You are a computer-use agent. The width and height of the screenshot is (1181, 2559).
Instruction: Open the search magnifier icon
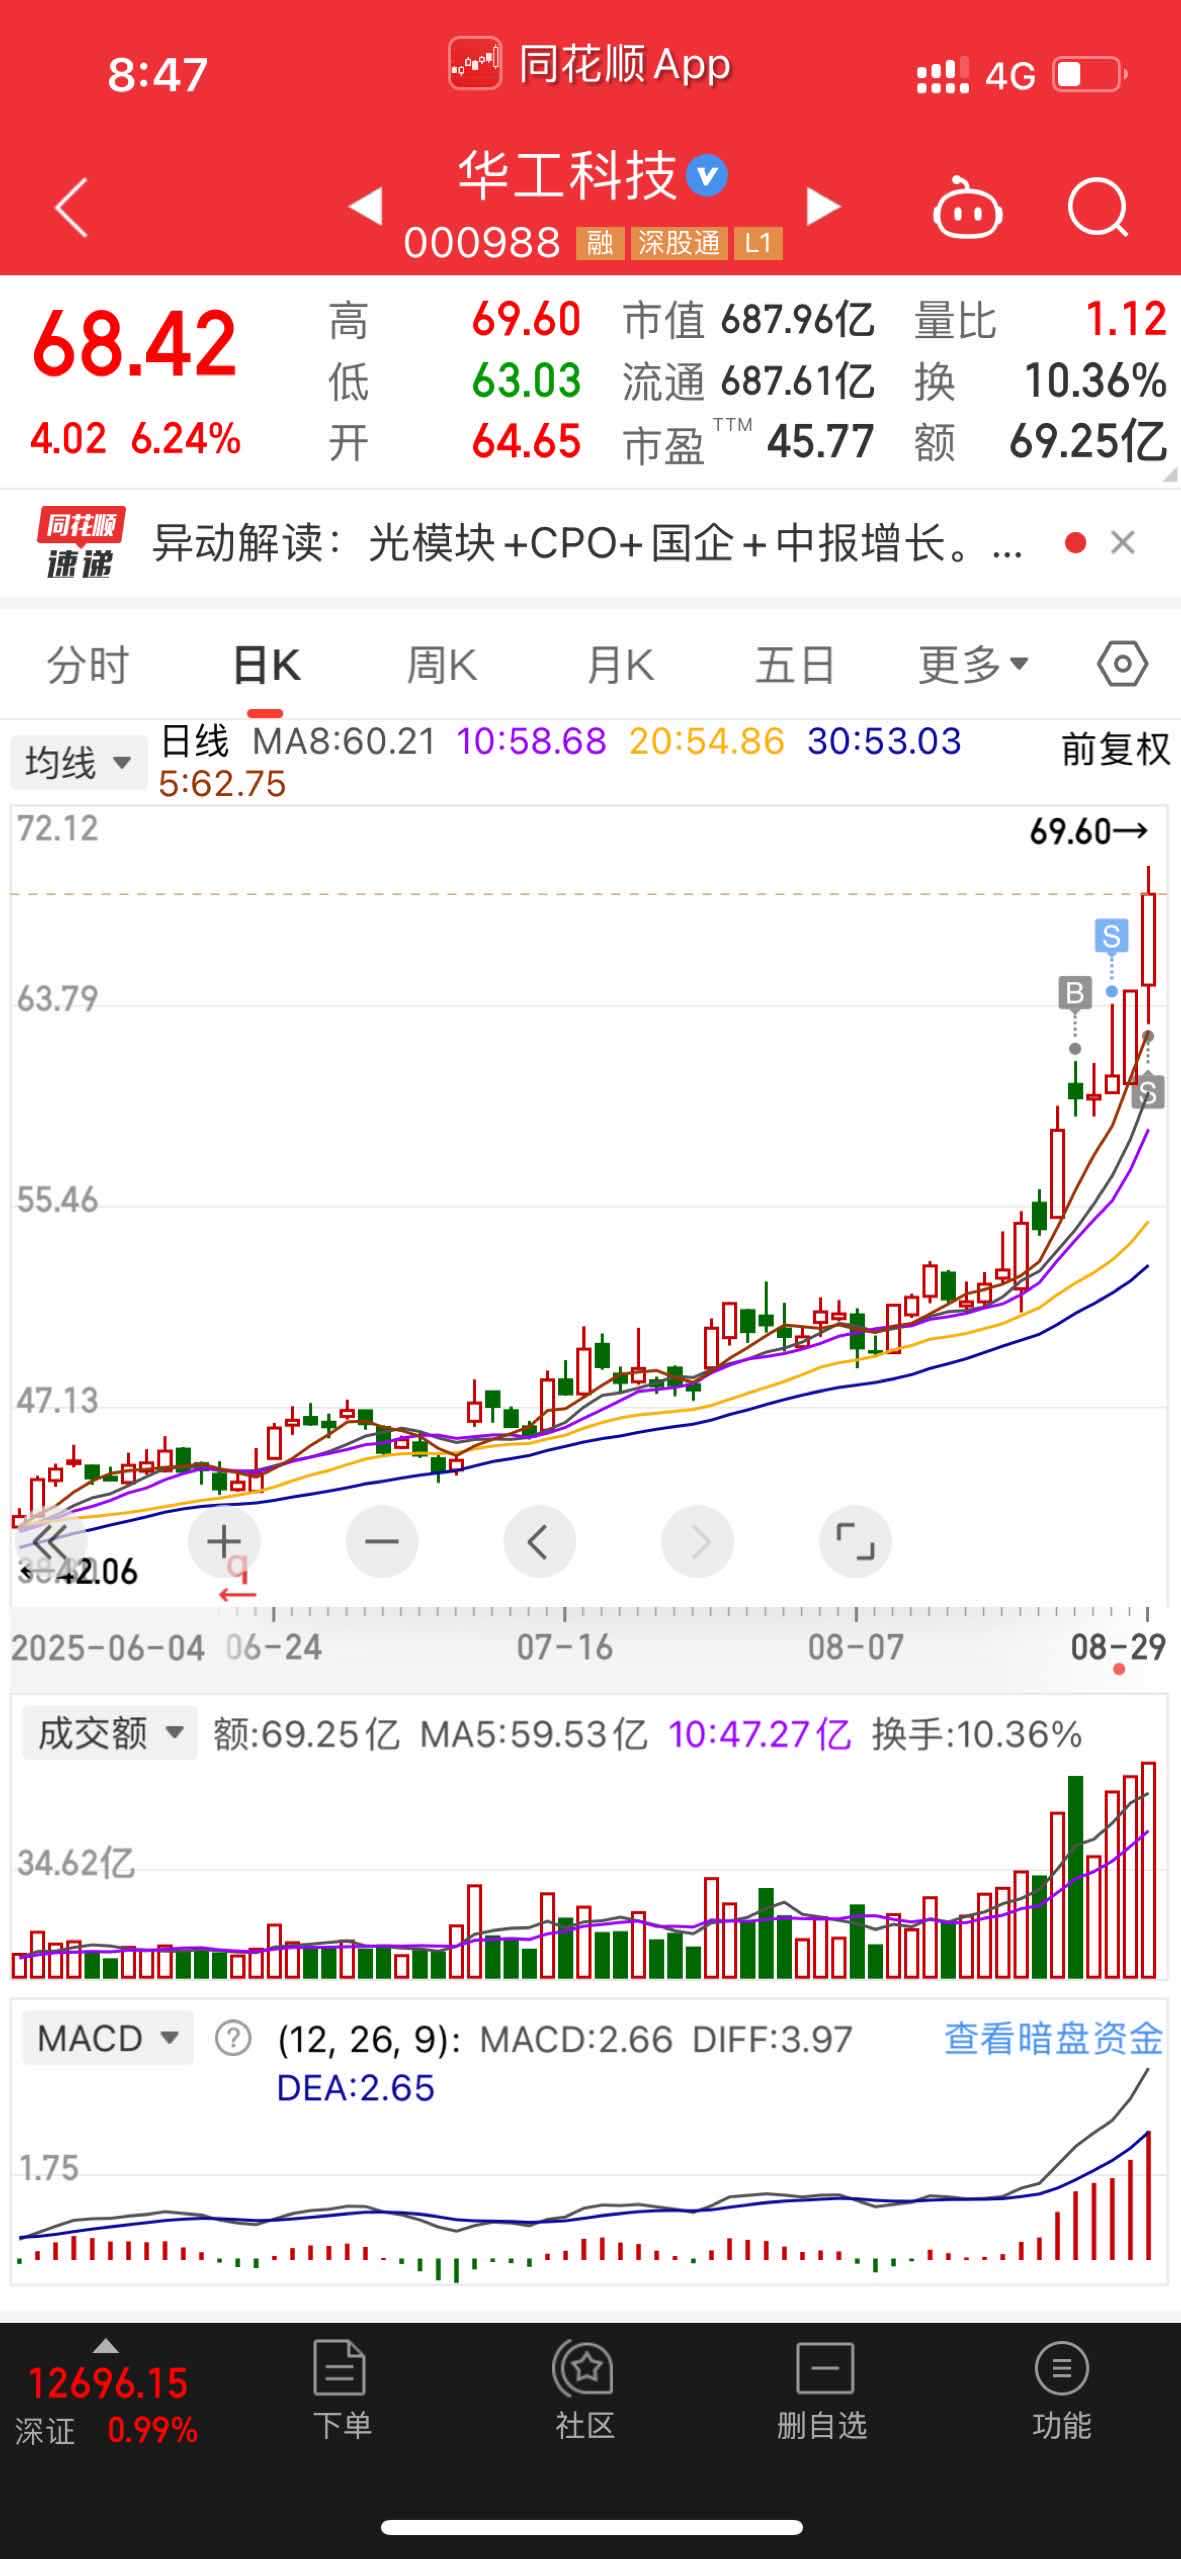(x=1098, y=207)
